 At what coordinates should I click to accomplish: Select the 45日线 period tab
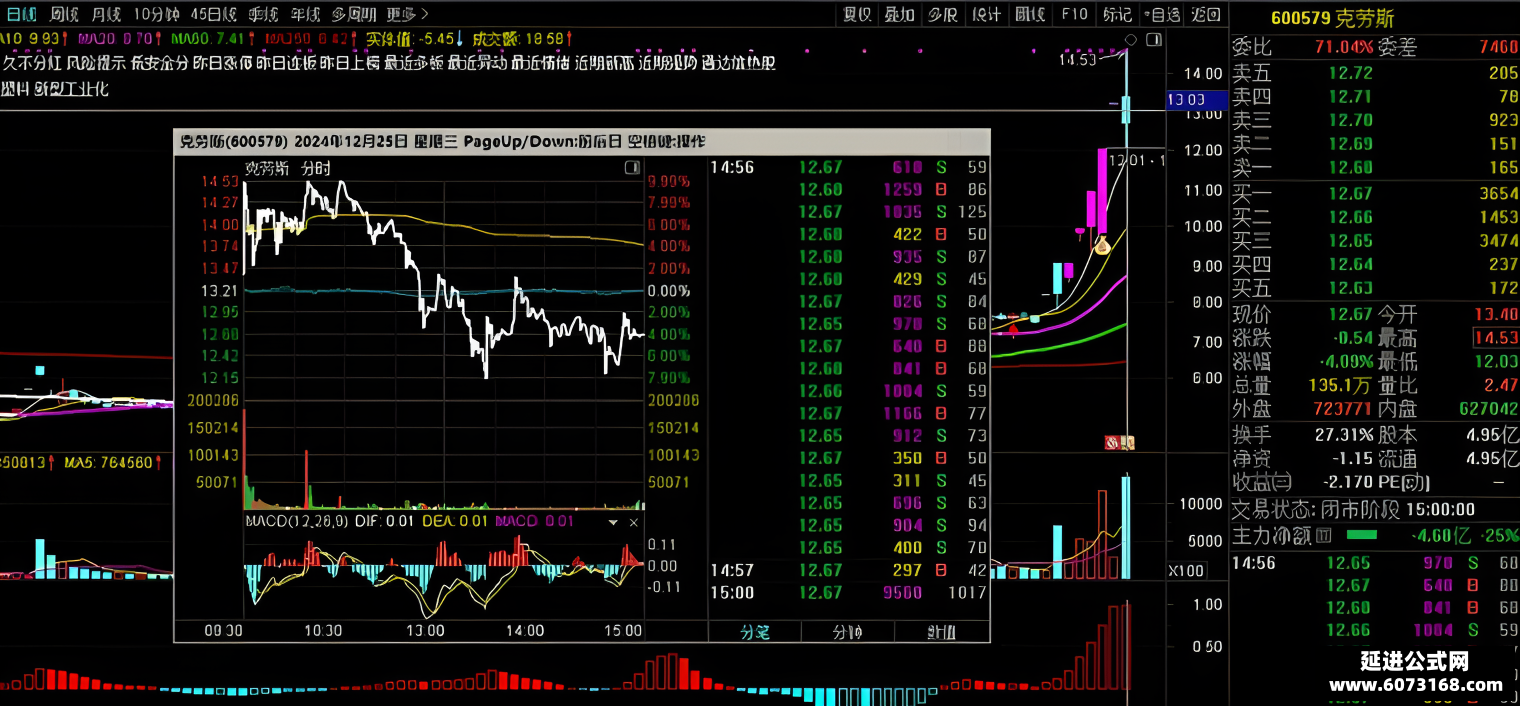213,14
